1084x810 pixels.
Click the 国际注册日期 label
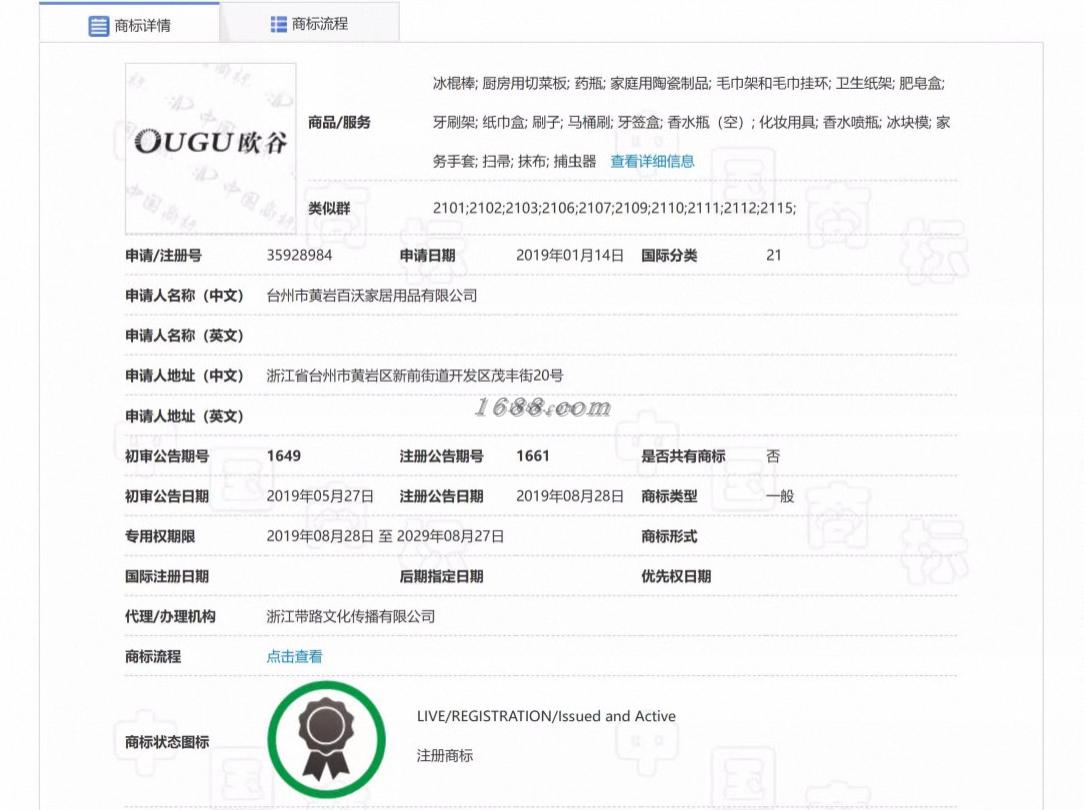pos(167,576)
